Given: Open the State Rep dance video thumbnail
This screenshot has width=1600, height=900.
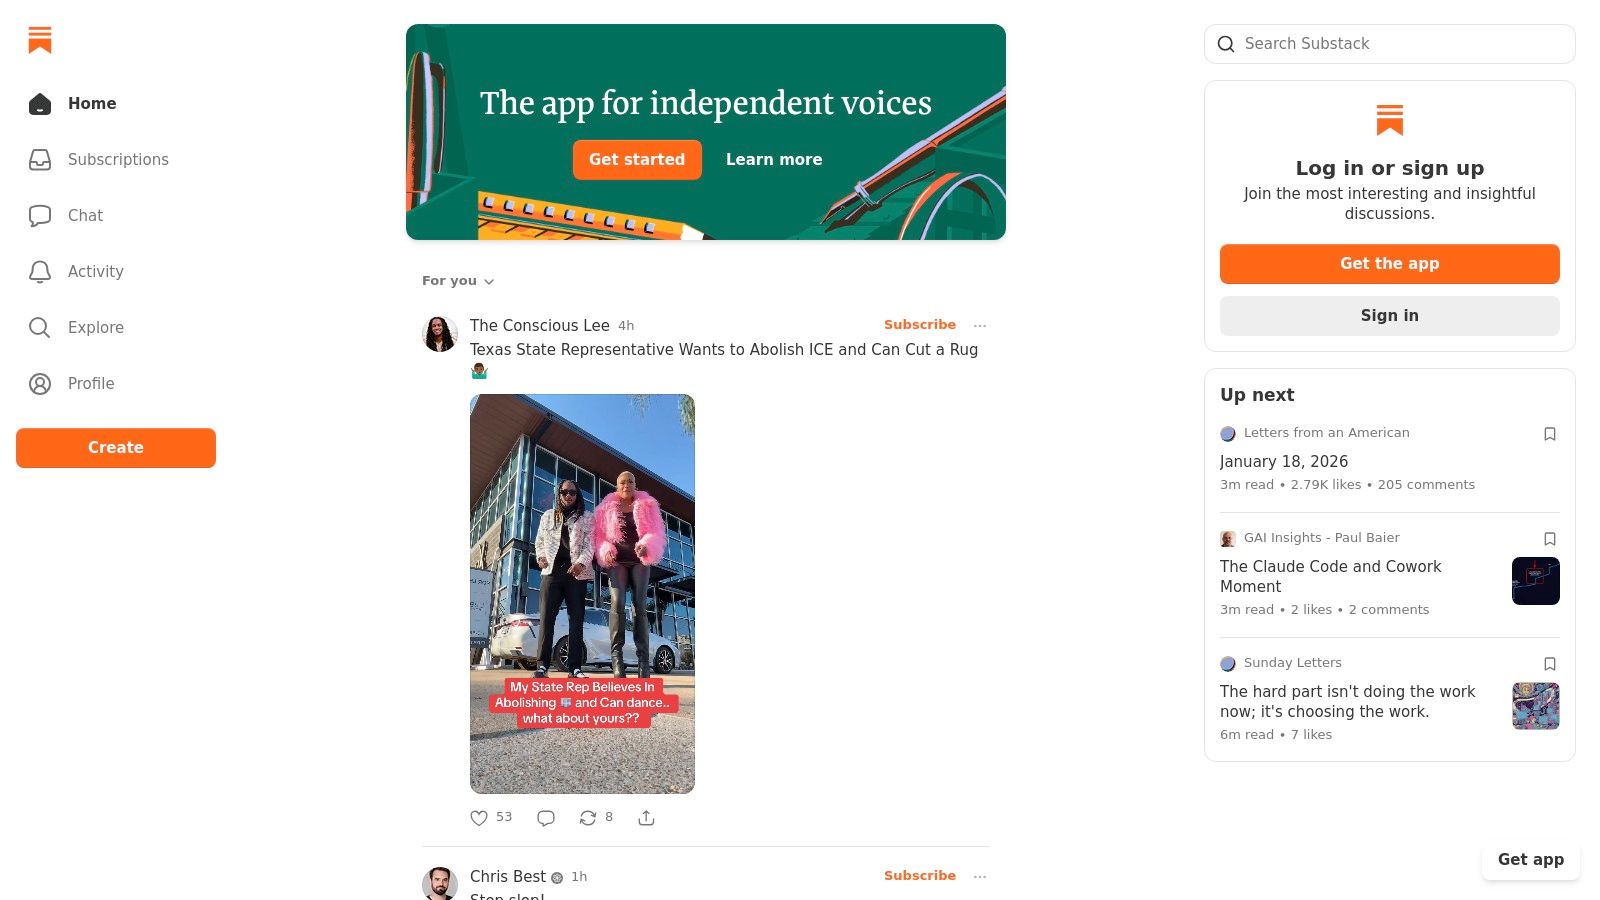Looking at the screenshot, I should point(582,594).
